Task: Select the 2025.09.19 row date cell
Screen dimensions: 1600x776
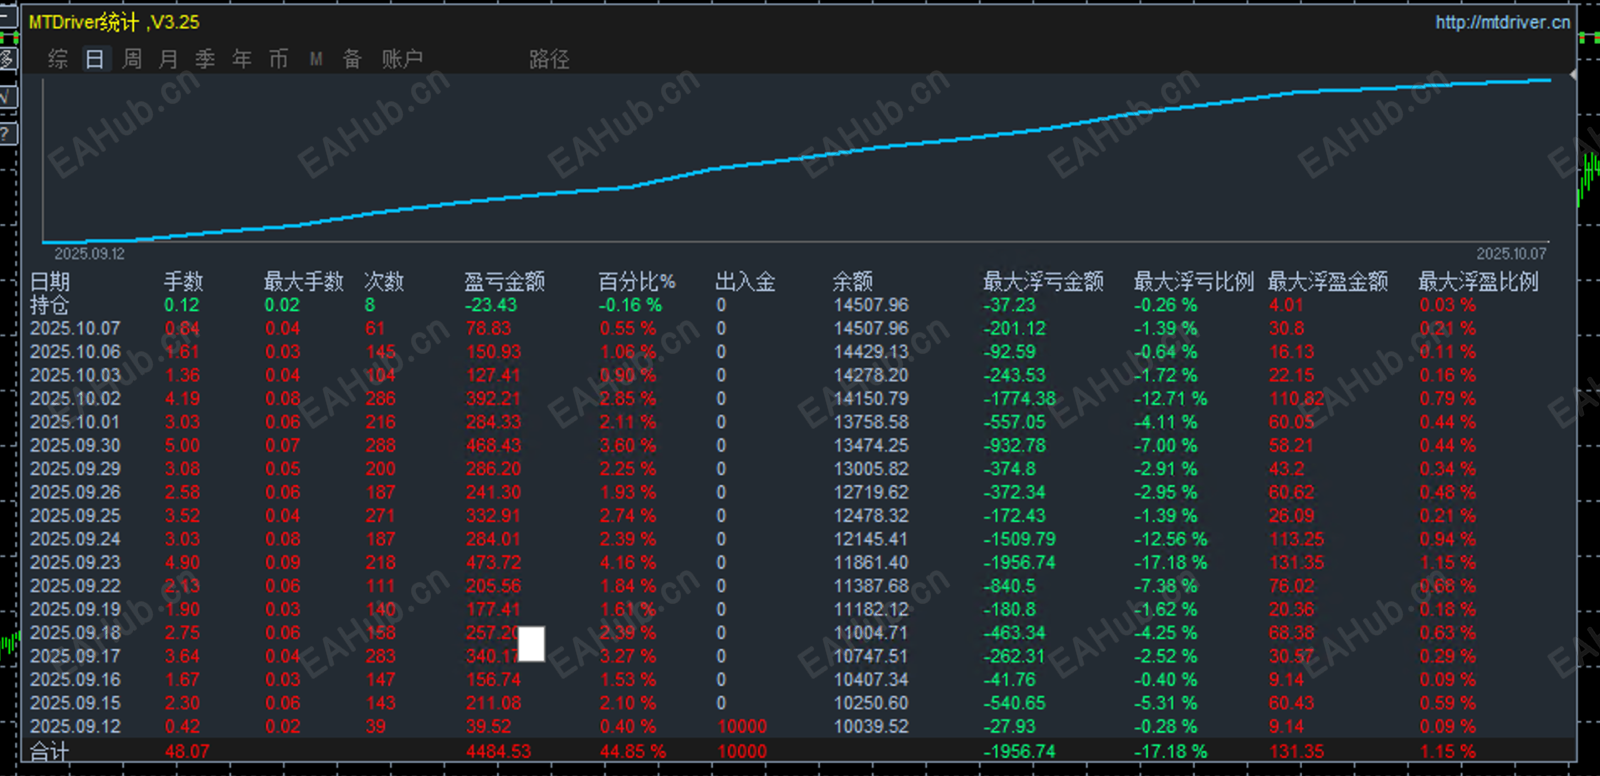Action: tap(75, 610)
